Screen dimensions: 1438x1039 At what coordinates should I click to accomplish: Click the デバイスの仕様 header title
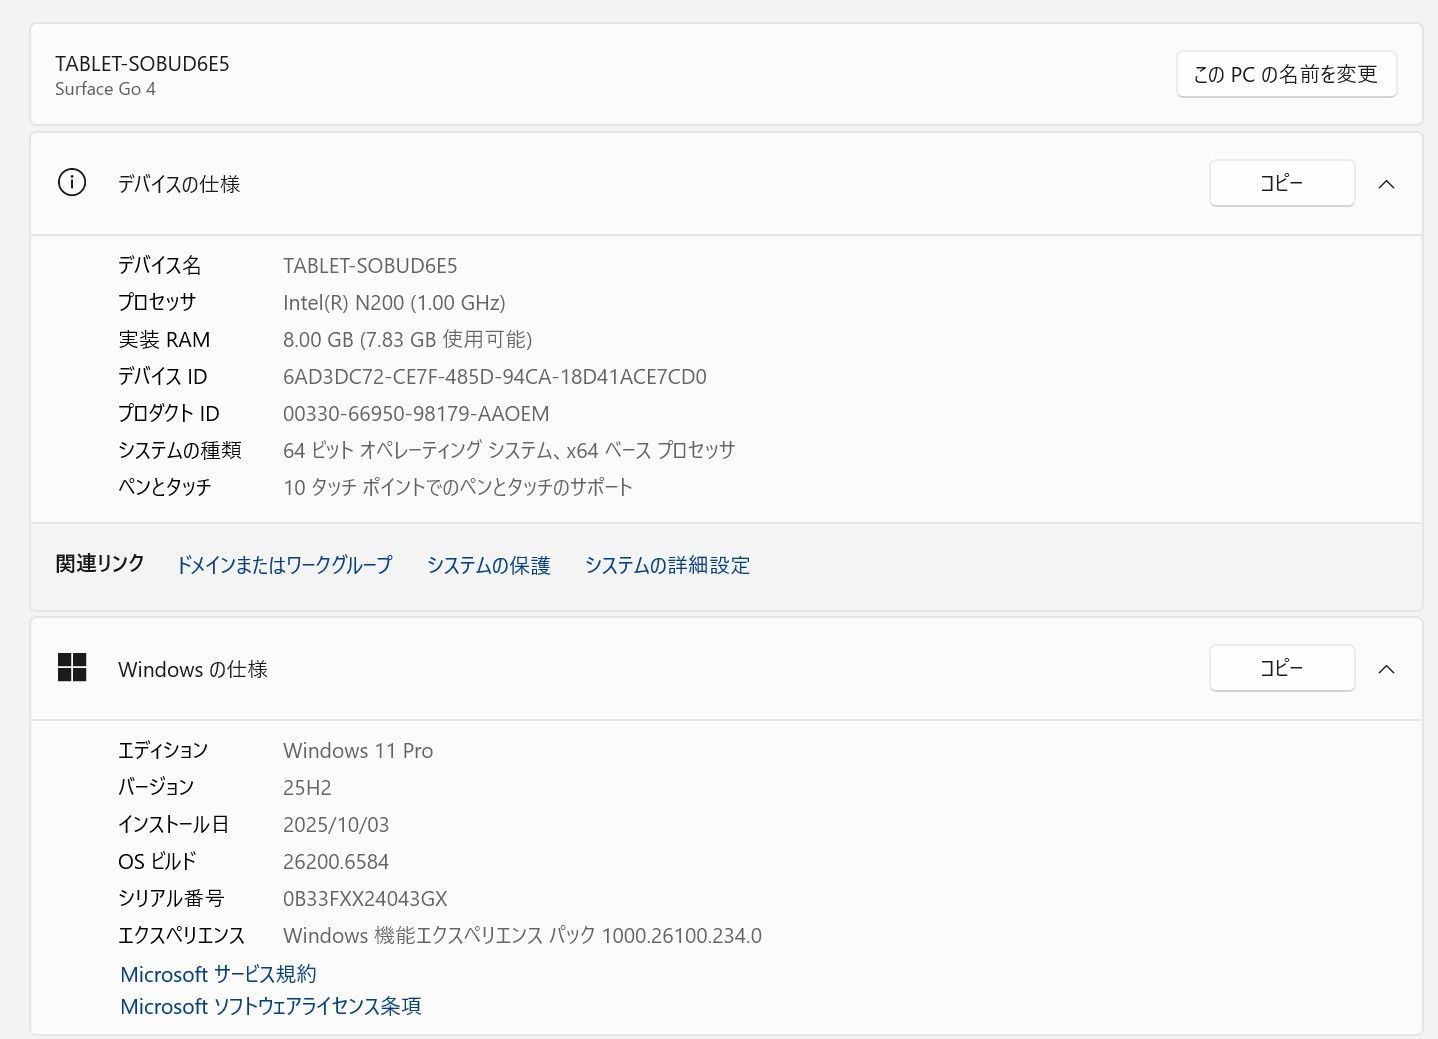click(x=179, y=184)
